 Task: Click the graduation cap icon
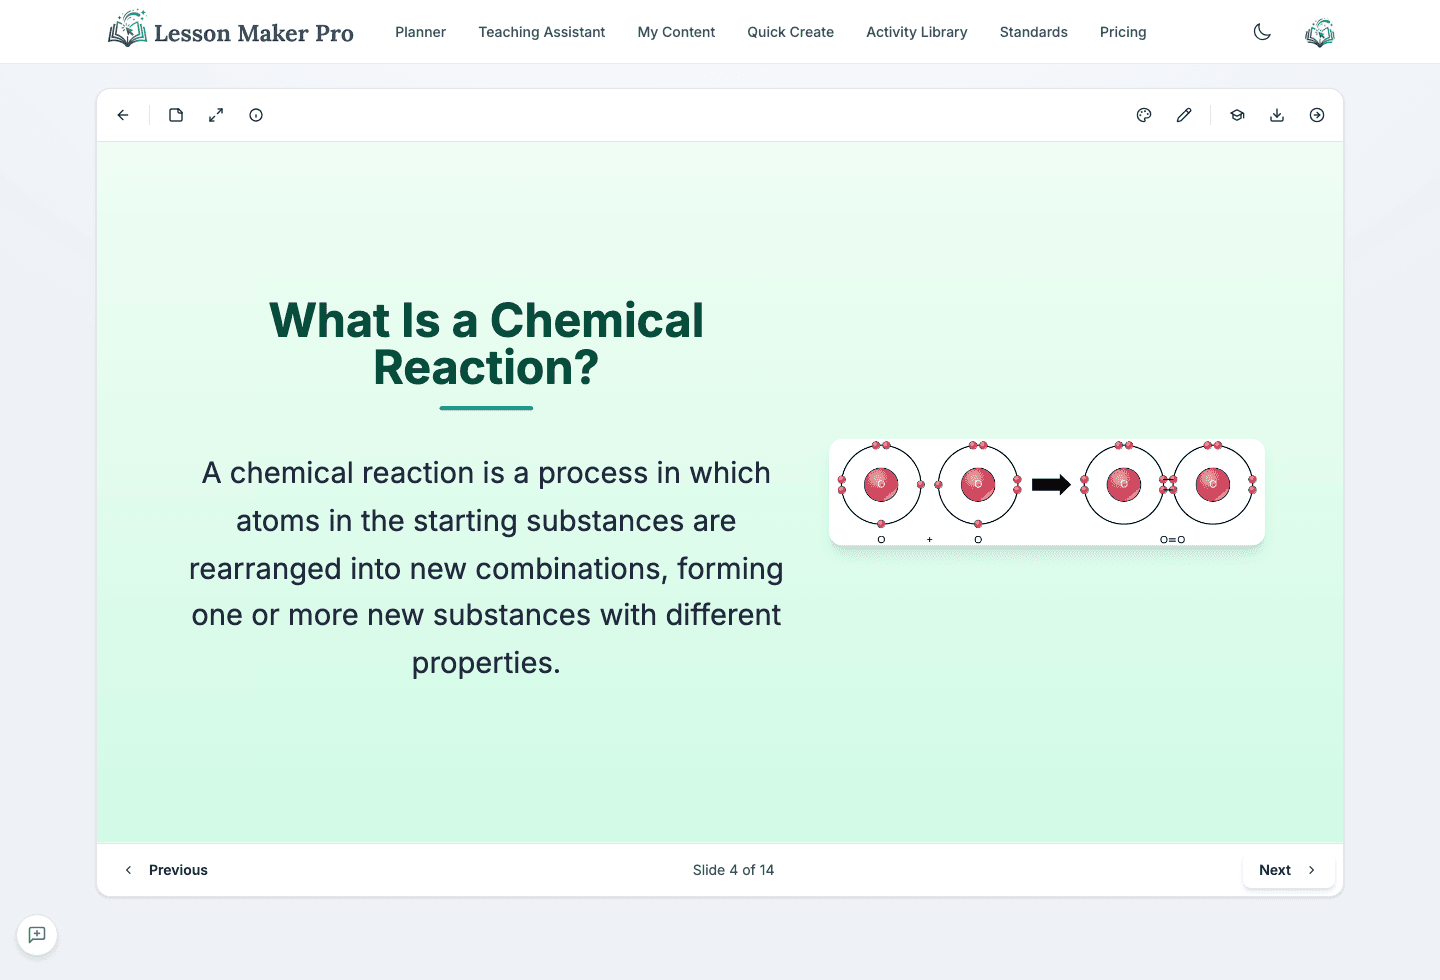click(x=1237, y=115)
